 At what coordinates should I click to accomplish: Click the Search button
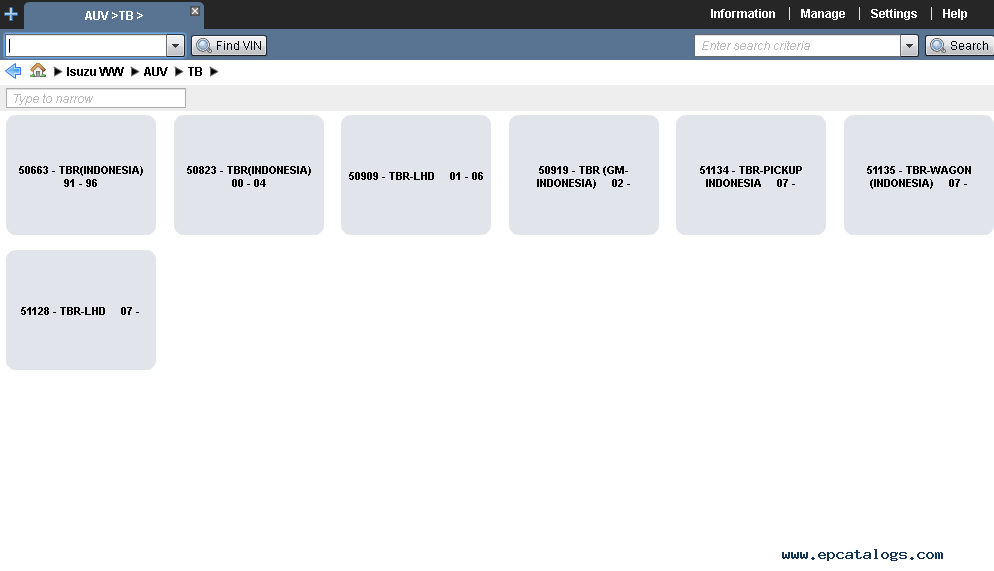point(960,46)
